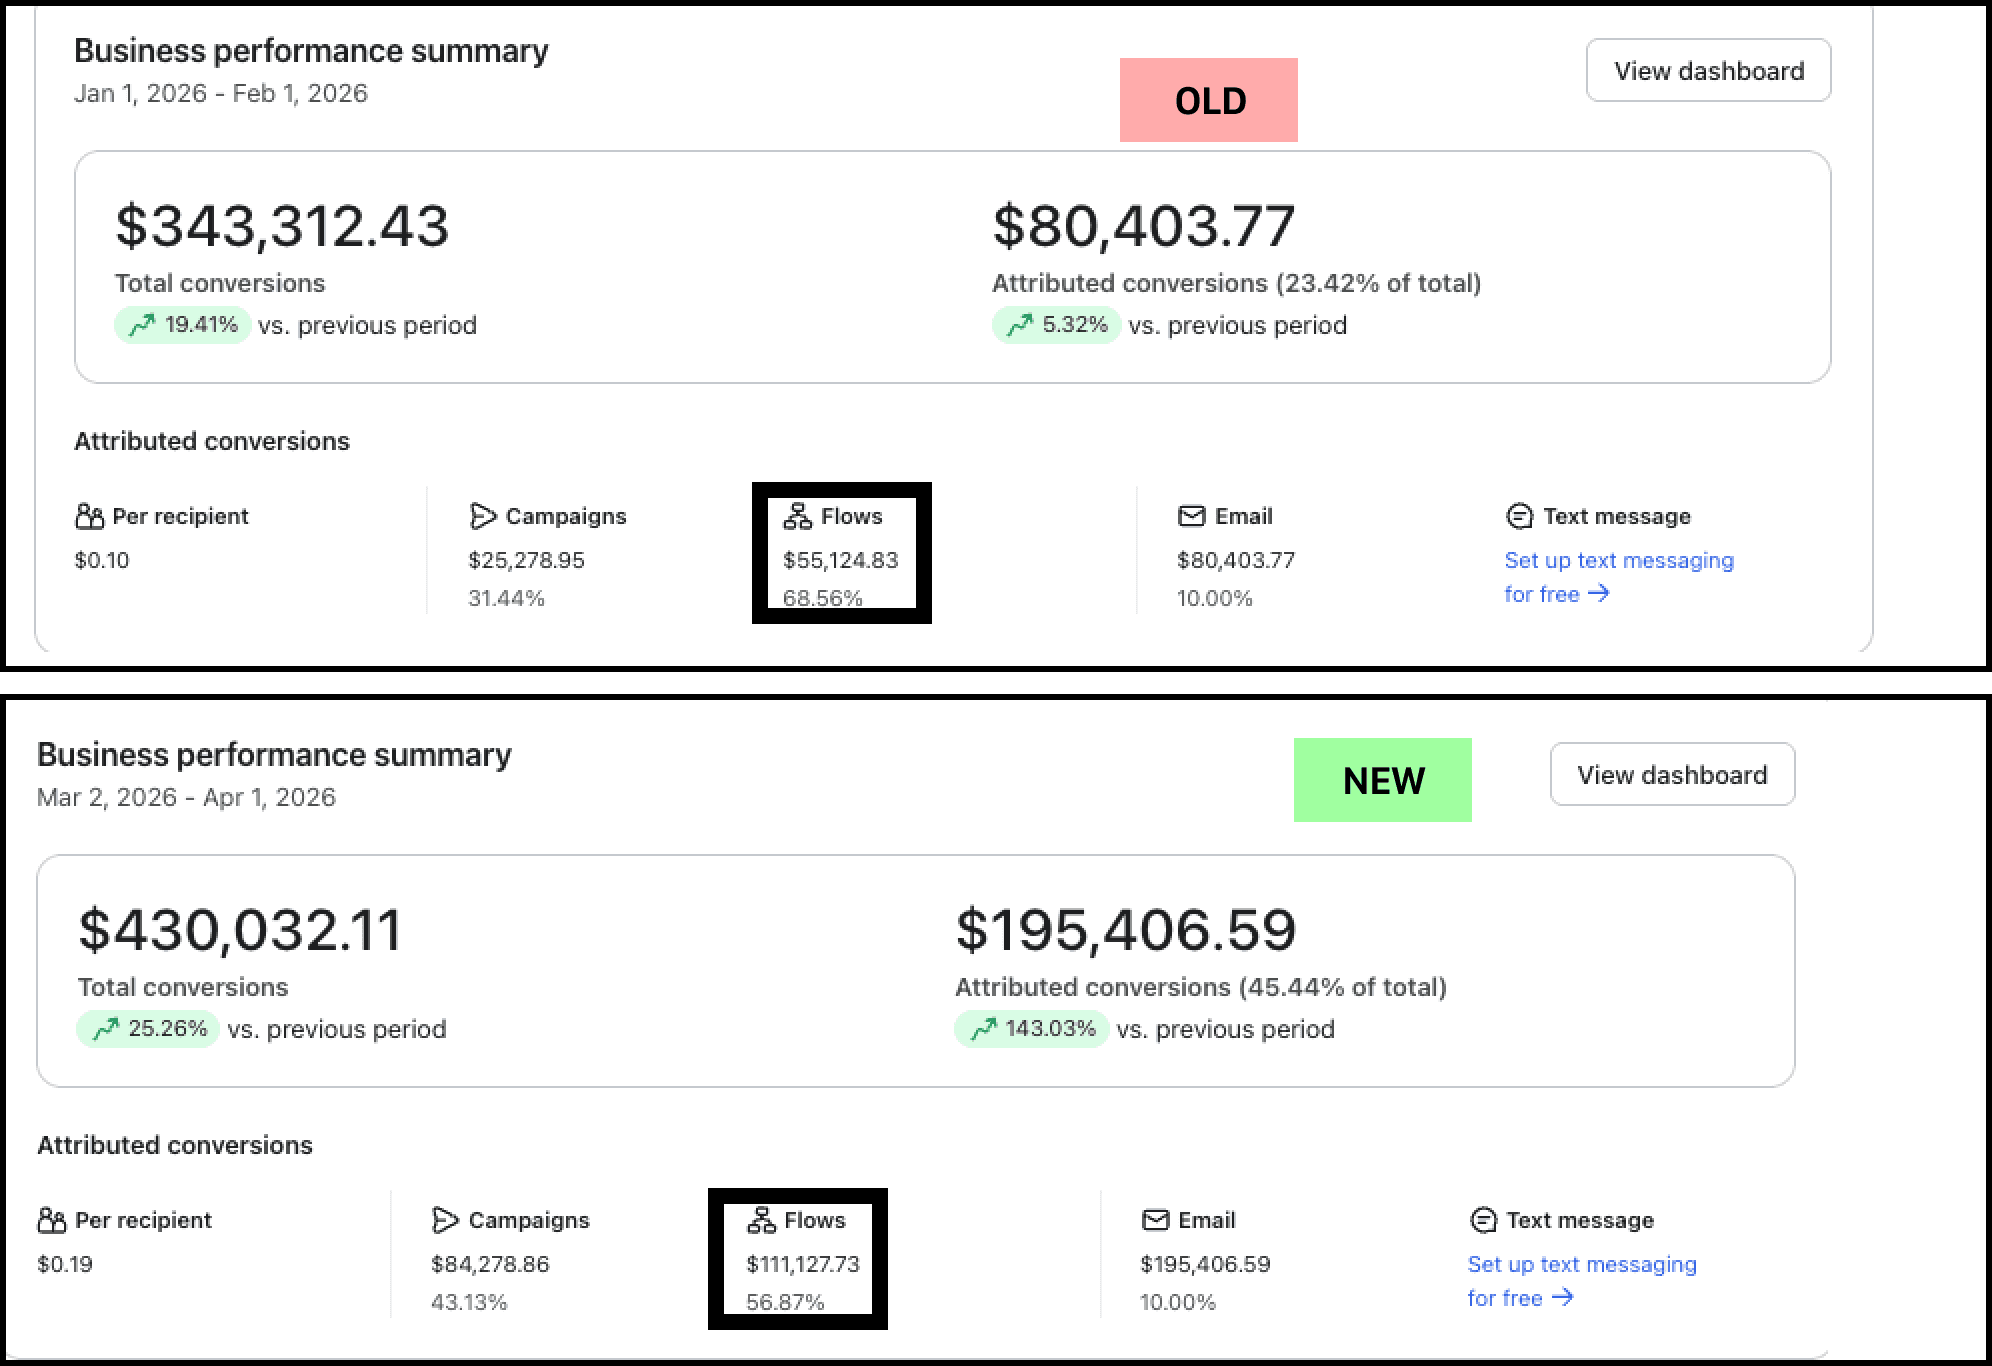Open the text messaging setup link in NEW panel
The width and height of the screenshot is (1992, 1366).
pyautogui.click(x=1581, y=1265)
